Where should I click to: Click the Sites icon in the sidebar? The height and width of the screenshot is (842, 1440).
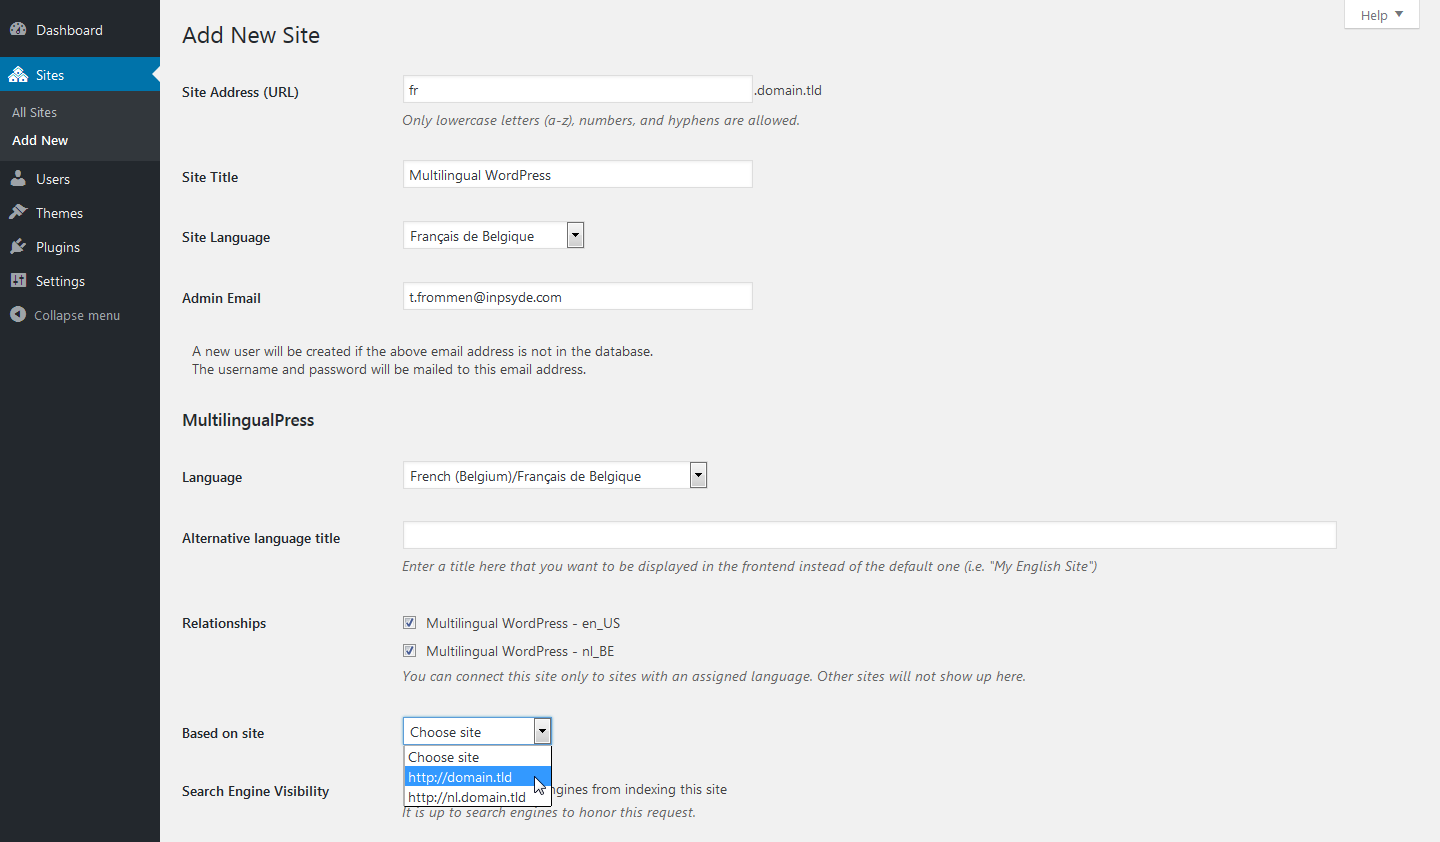coord(18,74)
